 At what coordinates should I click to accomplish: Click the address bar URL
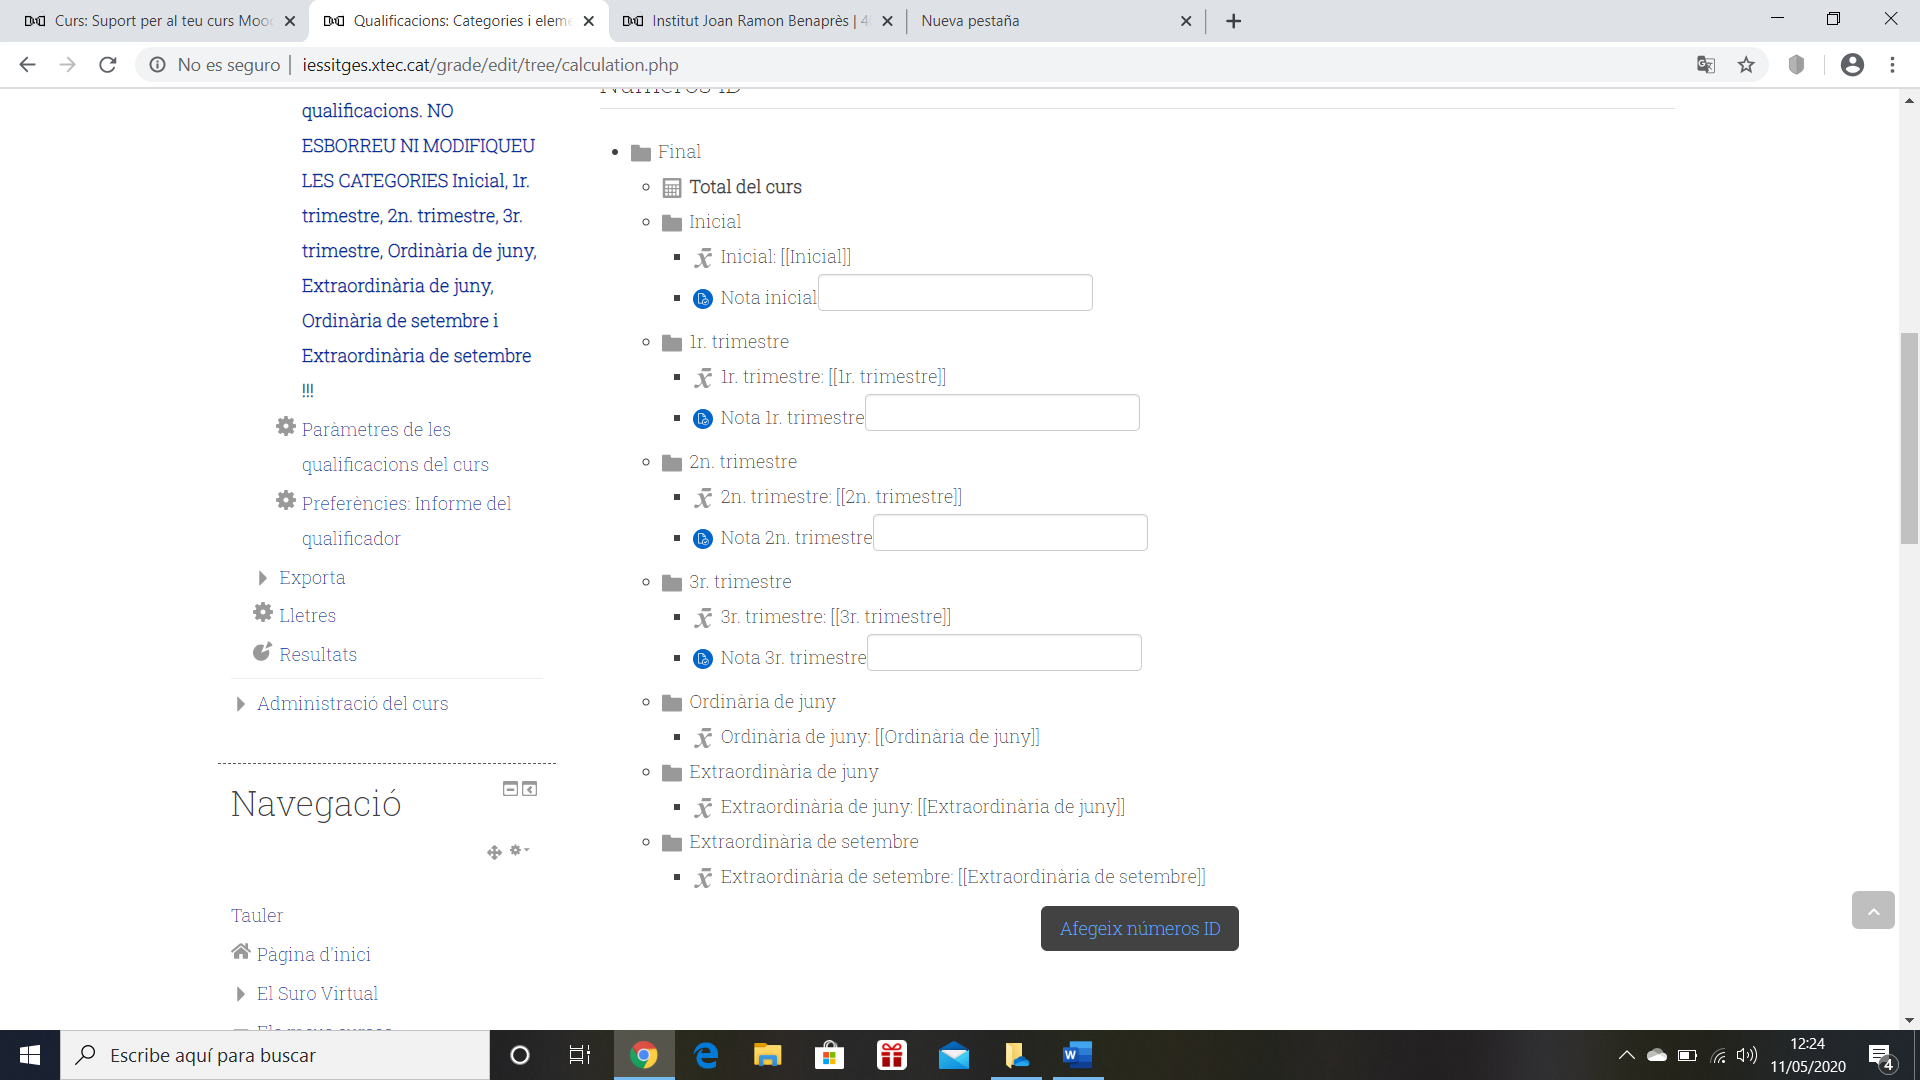(490, 65)
